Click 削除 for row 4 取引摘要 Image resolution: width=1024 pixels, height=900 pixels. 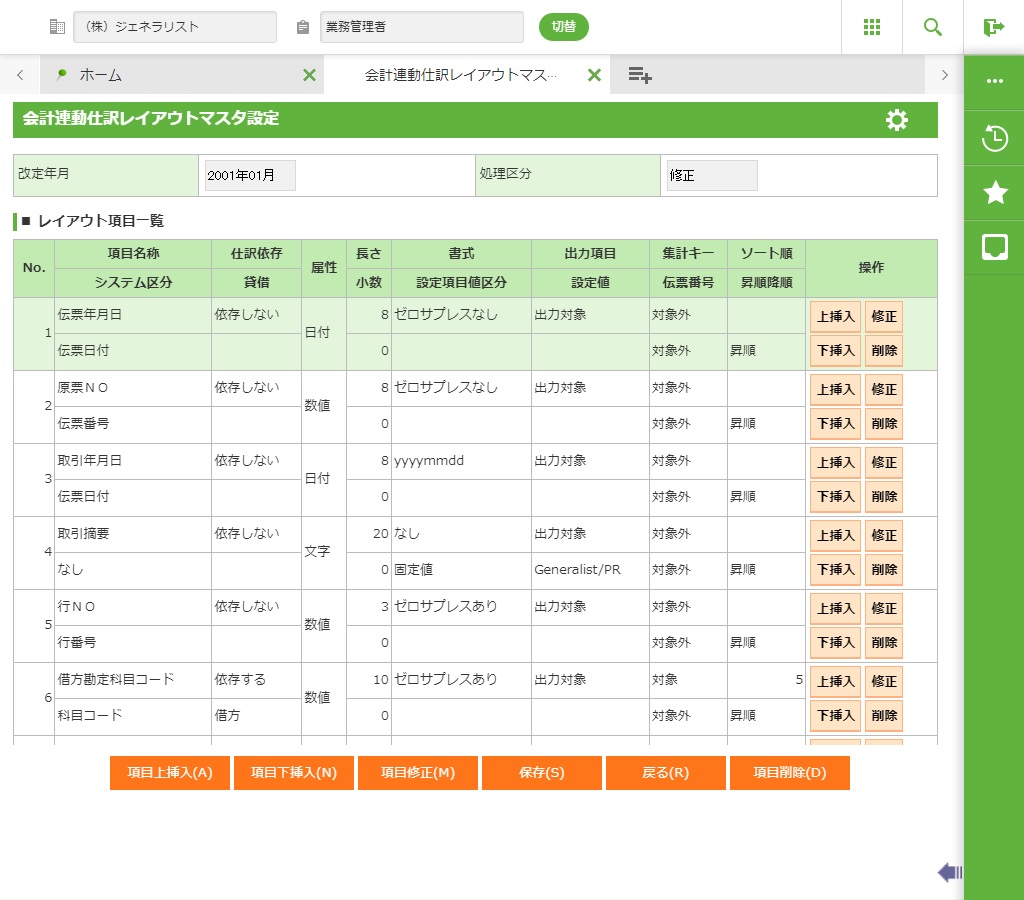(884, 569)
